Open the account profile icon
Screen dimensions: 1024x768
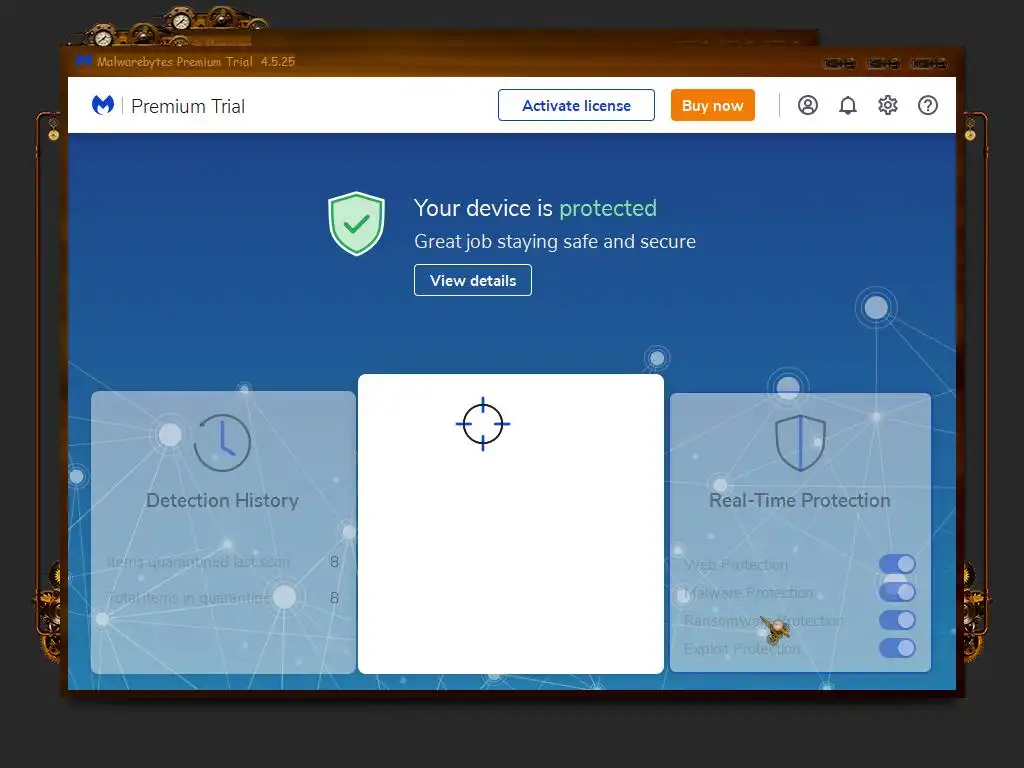point(808,105)
